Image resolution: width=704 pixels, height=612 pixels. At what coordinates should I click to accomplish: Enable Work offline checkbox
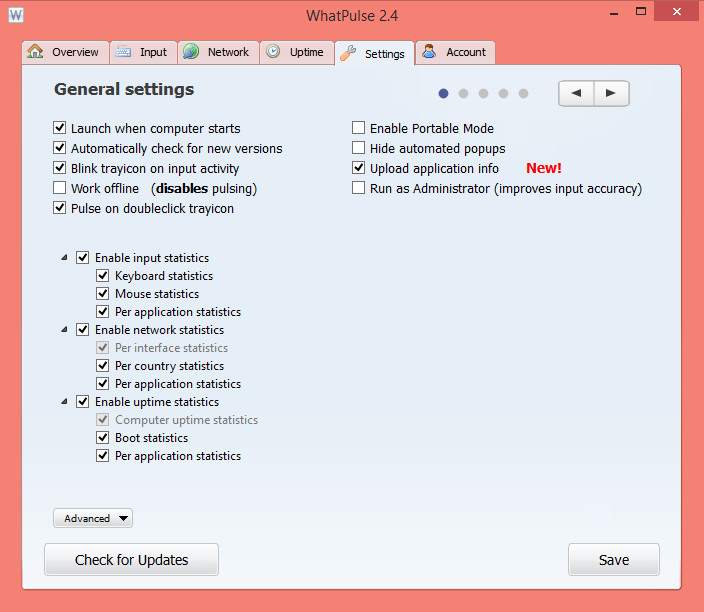60,188
